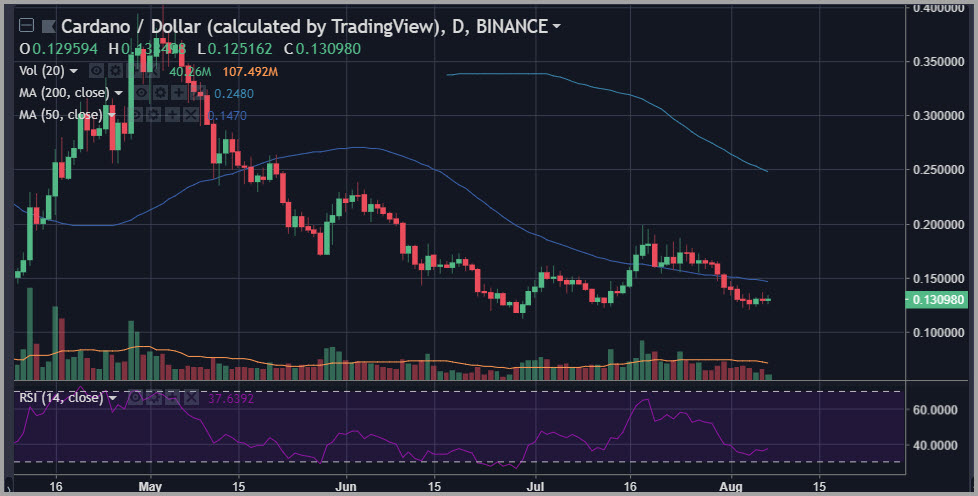This screenshot has width=978, height=496.
Task: Click the 0.250000 price axis label
Action: [939, 170]
